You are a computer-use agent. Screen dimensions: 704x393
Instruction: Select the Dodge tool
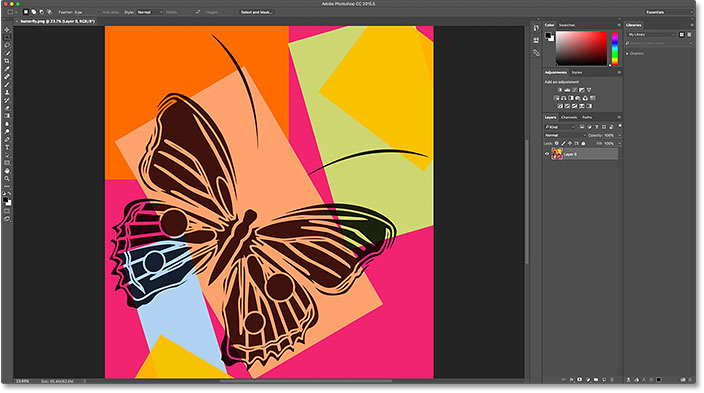[7, 132]
